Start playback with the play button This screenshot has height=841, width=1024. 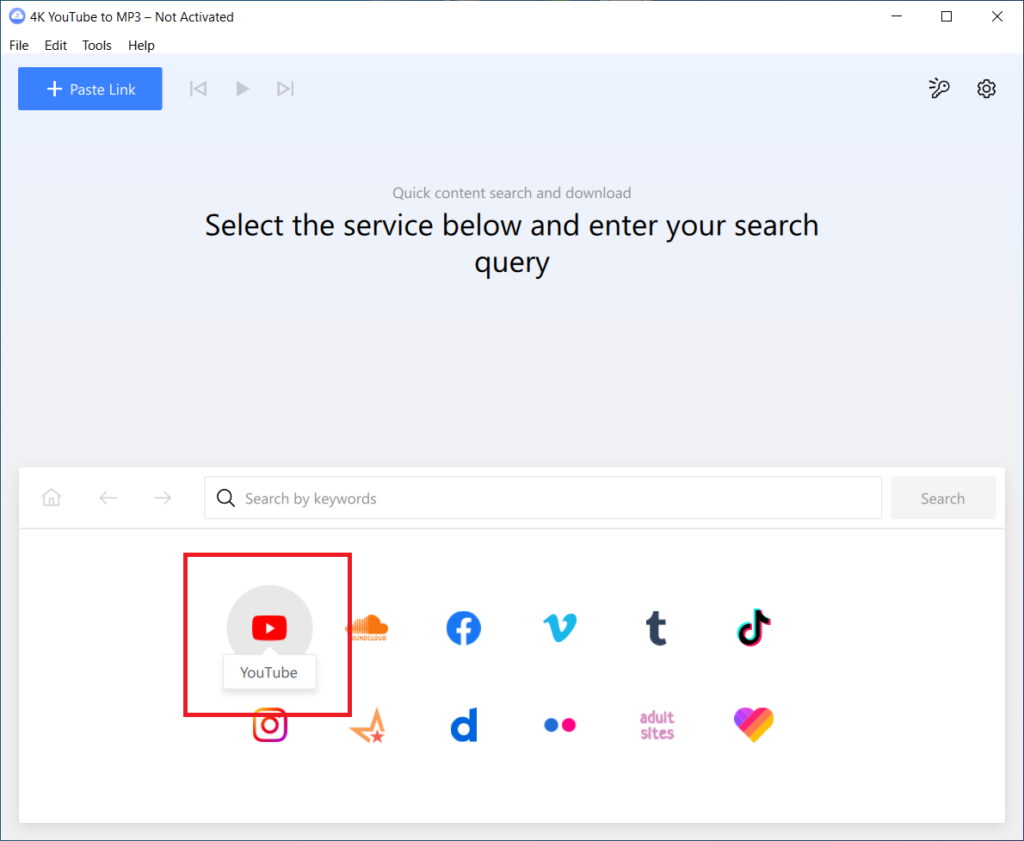pyautogui.click(x=242, y=89)
